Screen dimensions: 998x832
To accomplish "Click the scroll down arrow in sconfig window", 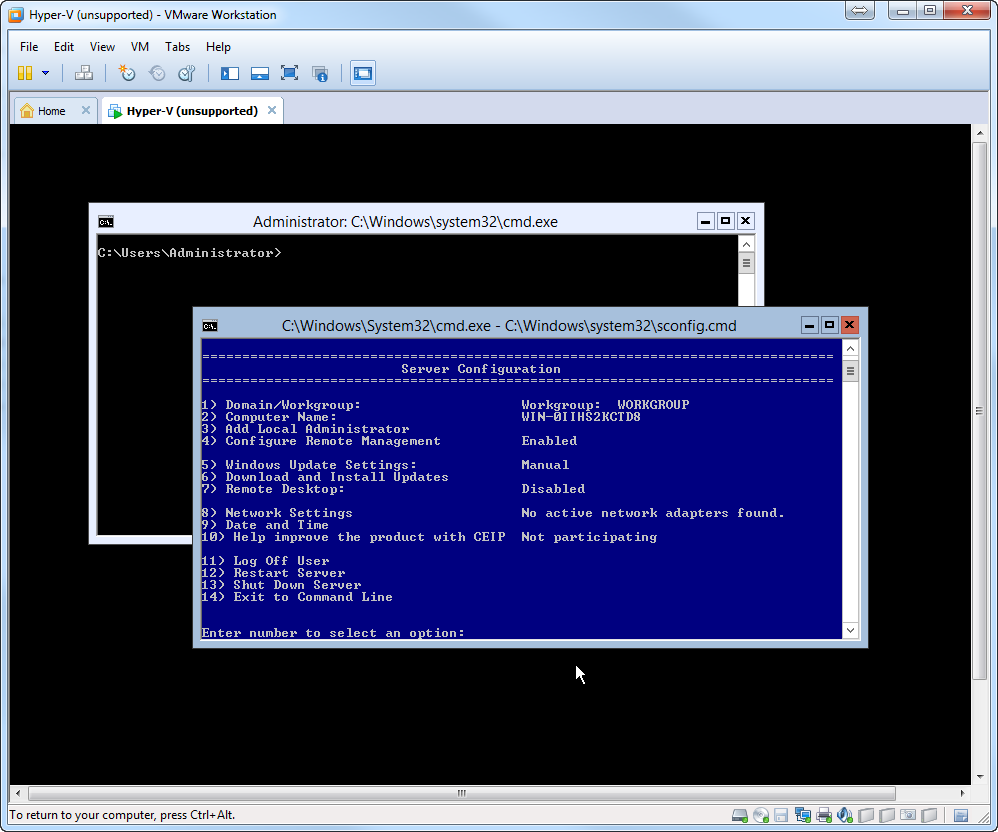I will (x=850, y=630).
